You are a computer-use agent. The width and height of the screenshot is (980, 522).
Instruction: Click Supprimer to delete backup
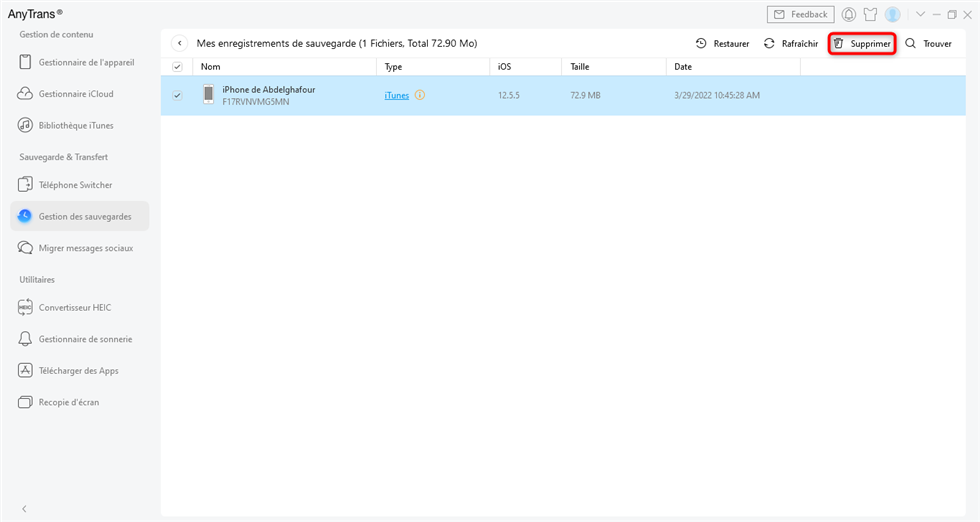(862, 44)
